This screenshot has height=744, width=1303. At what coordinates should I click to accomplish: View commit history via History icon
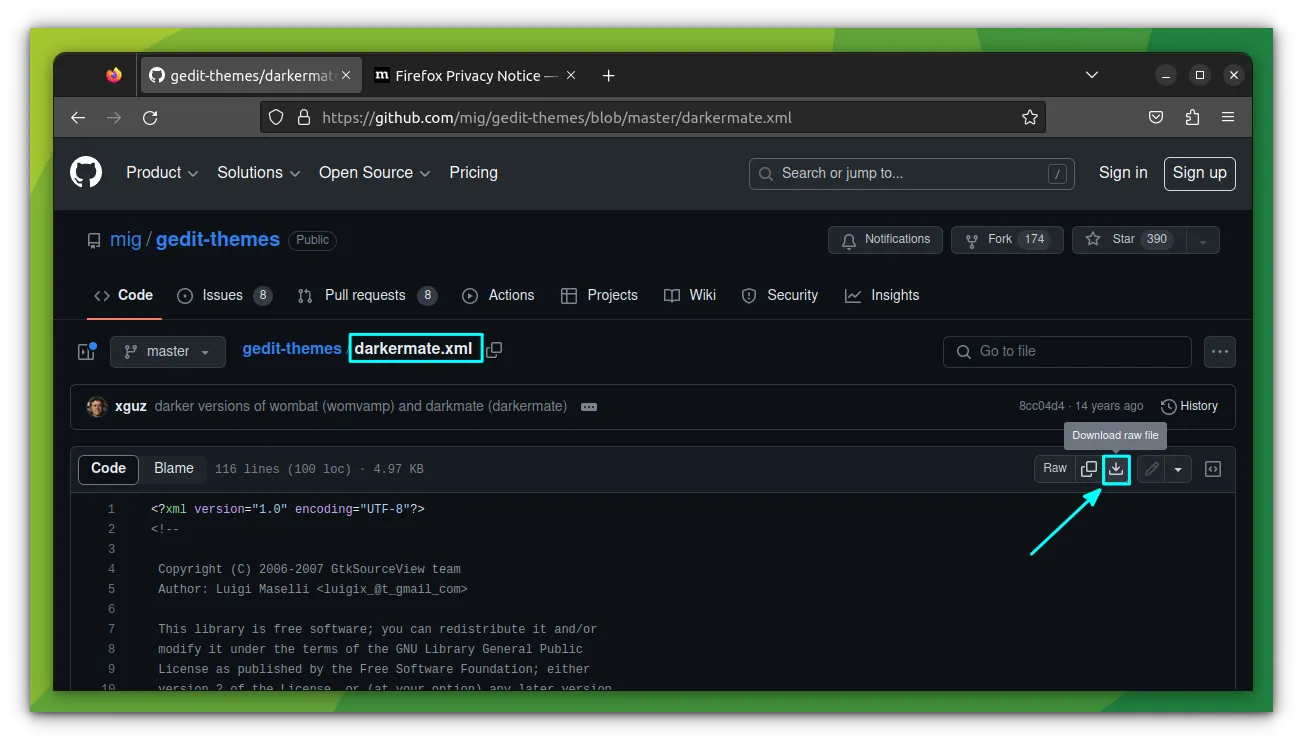tap(1189, 406)
